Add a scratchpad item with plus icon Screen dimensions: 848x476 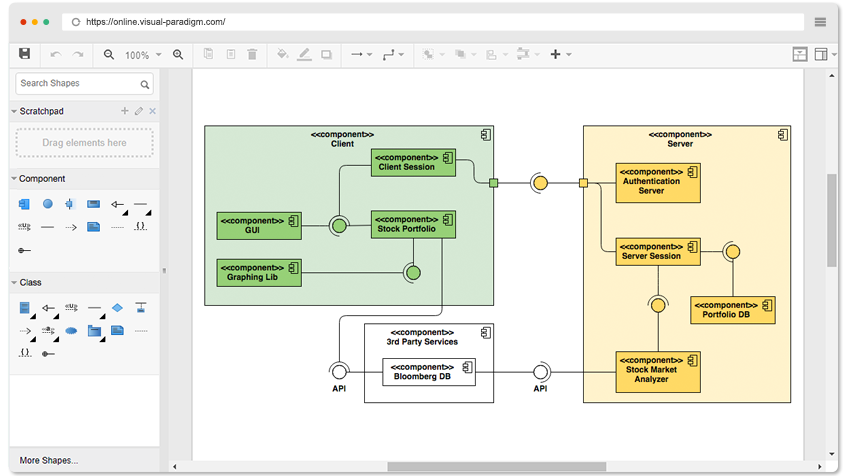pyautogui.click(x=124, y=111)
